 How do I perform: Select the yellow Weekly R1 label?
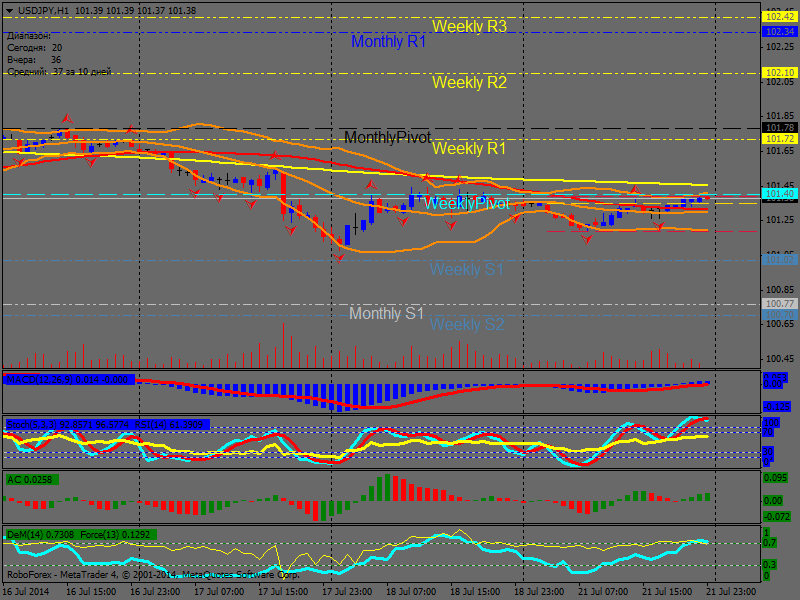coord(469,149)
